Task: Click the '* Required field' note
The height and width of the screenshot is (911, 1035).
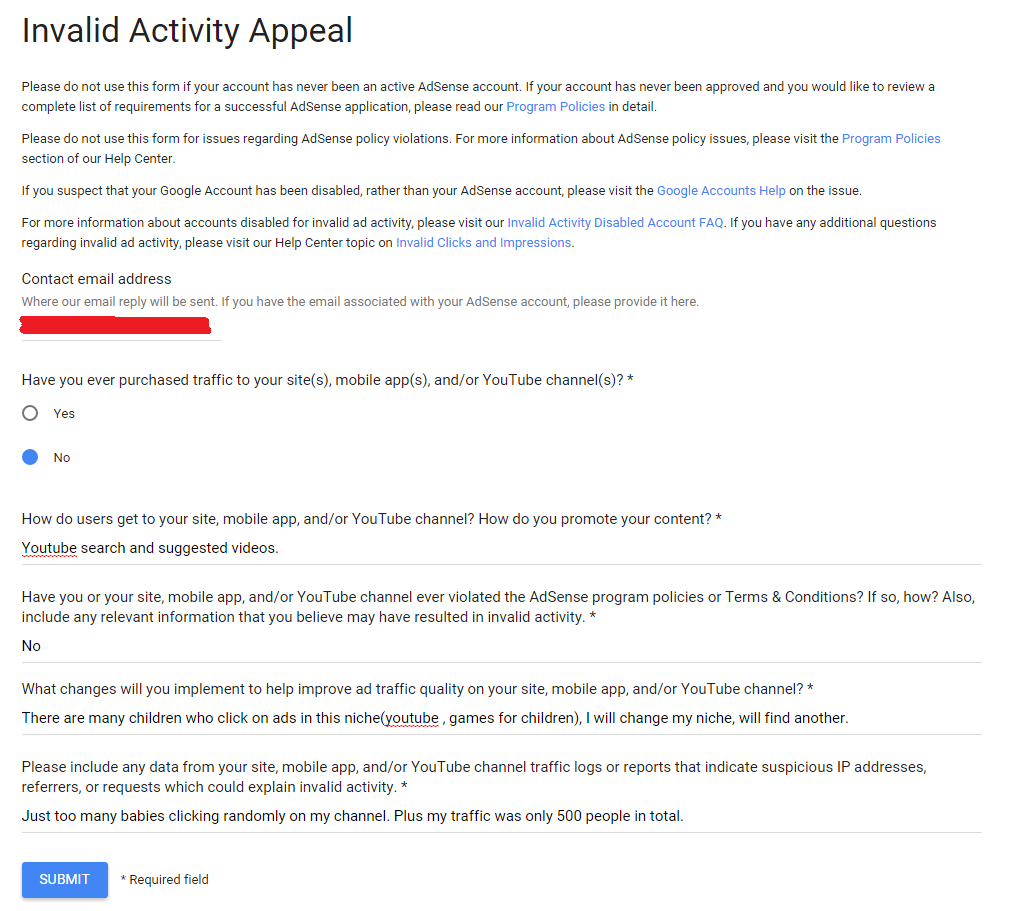Action: point(165,880)
